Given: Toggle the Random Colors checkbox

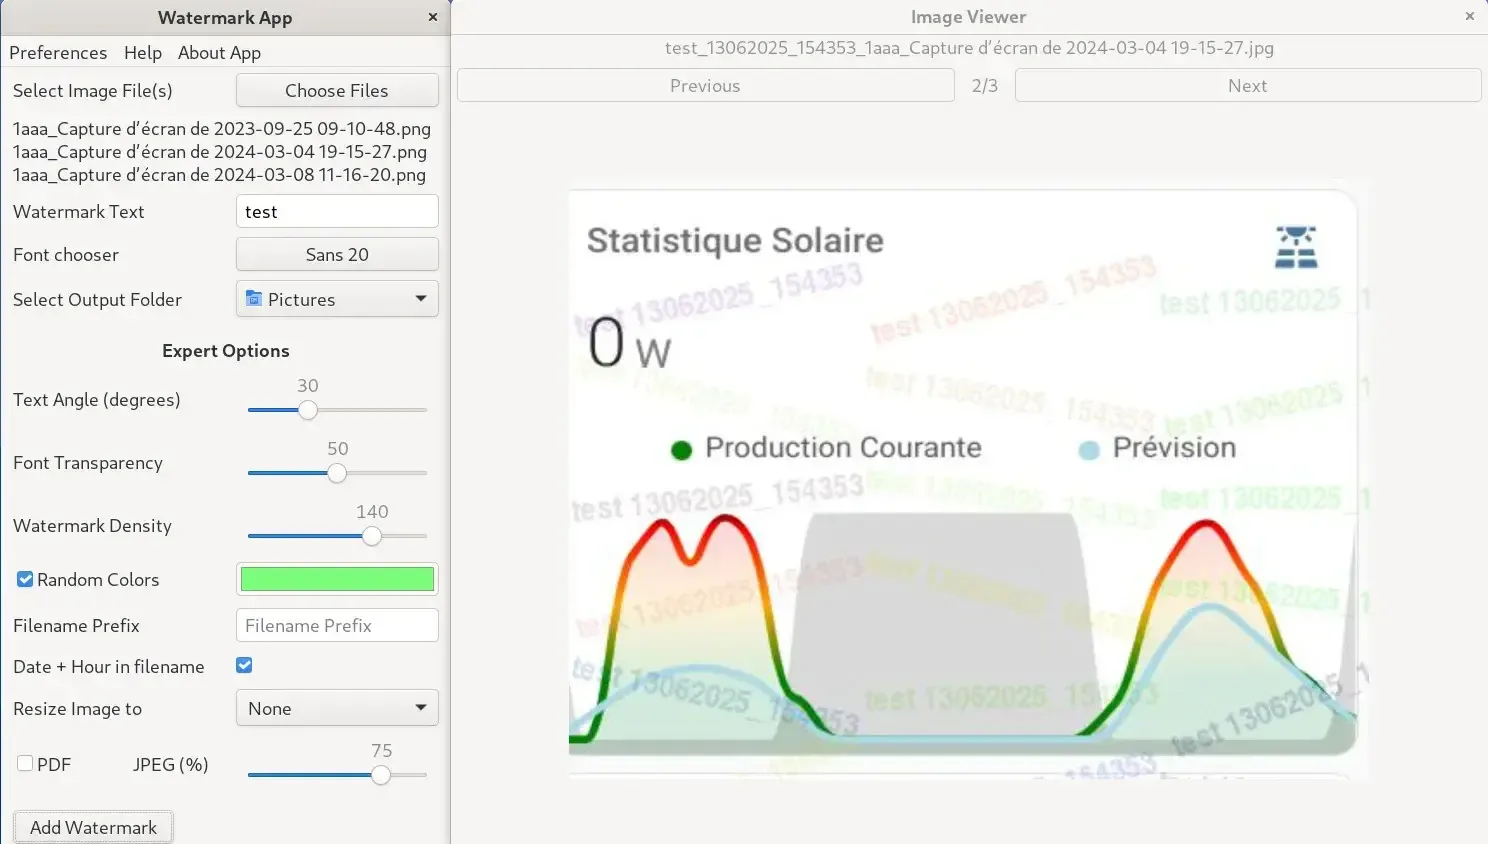Looking at the screenshot, I should [x=25, y=579].
